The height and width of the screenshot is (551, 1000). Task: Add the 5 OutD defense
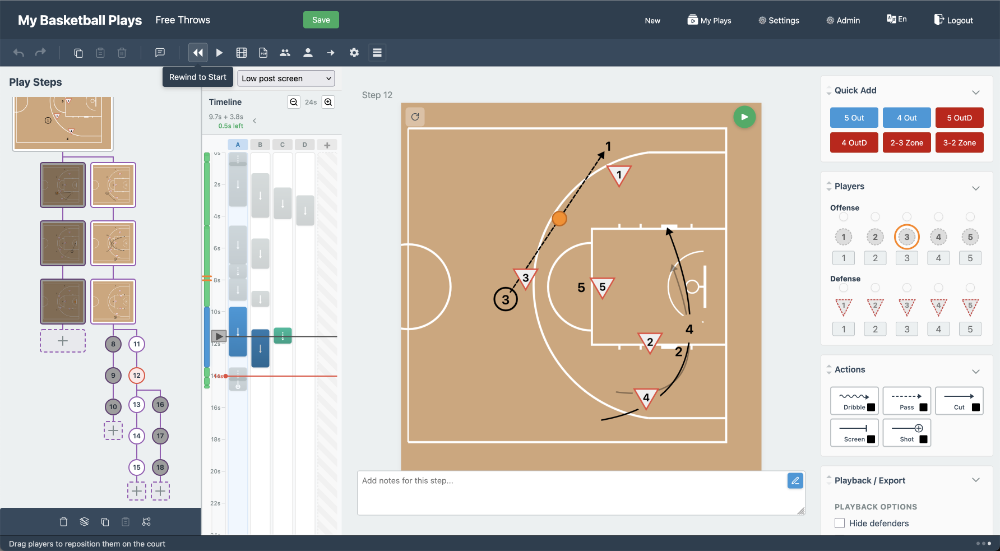point(959,118)
